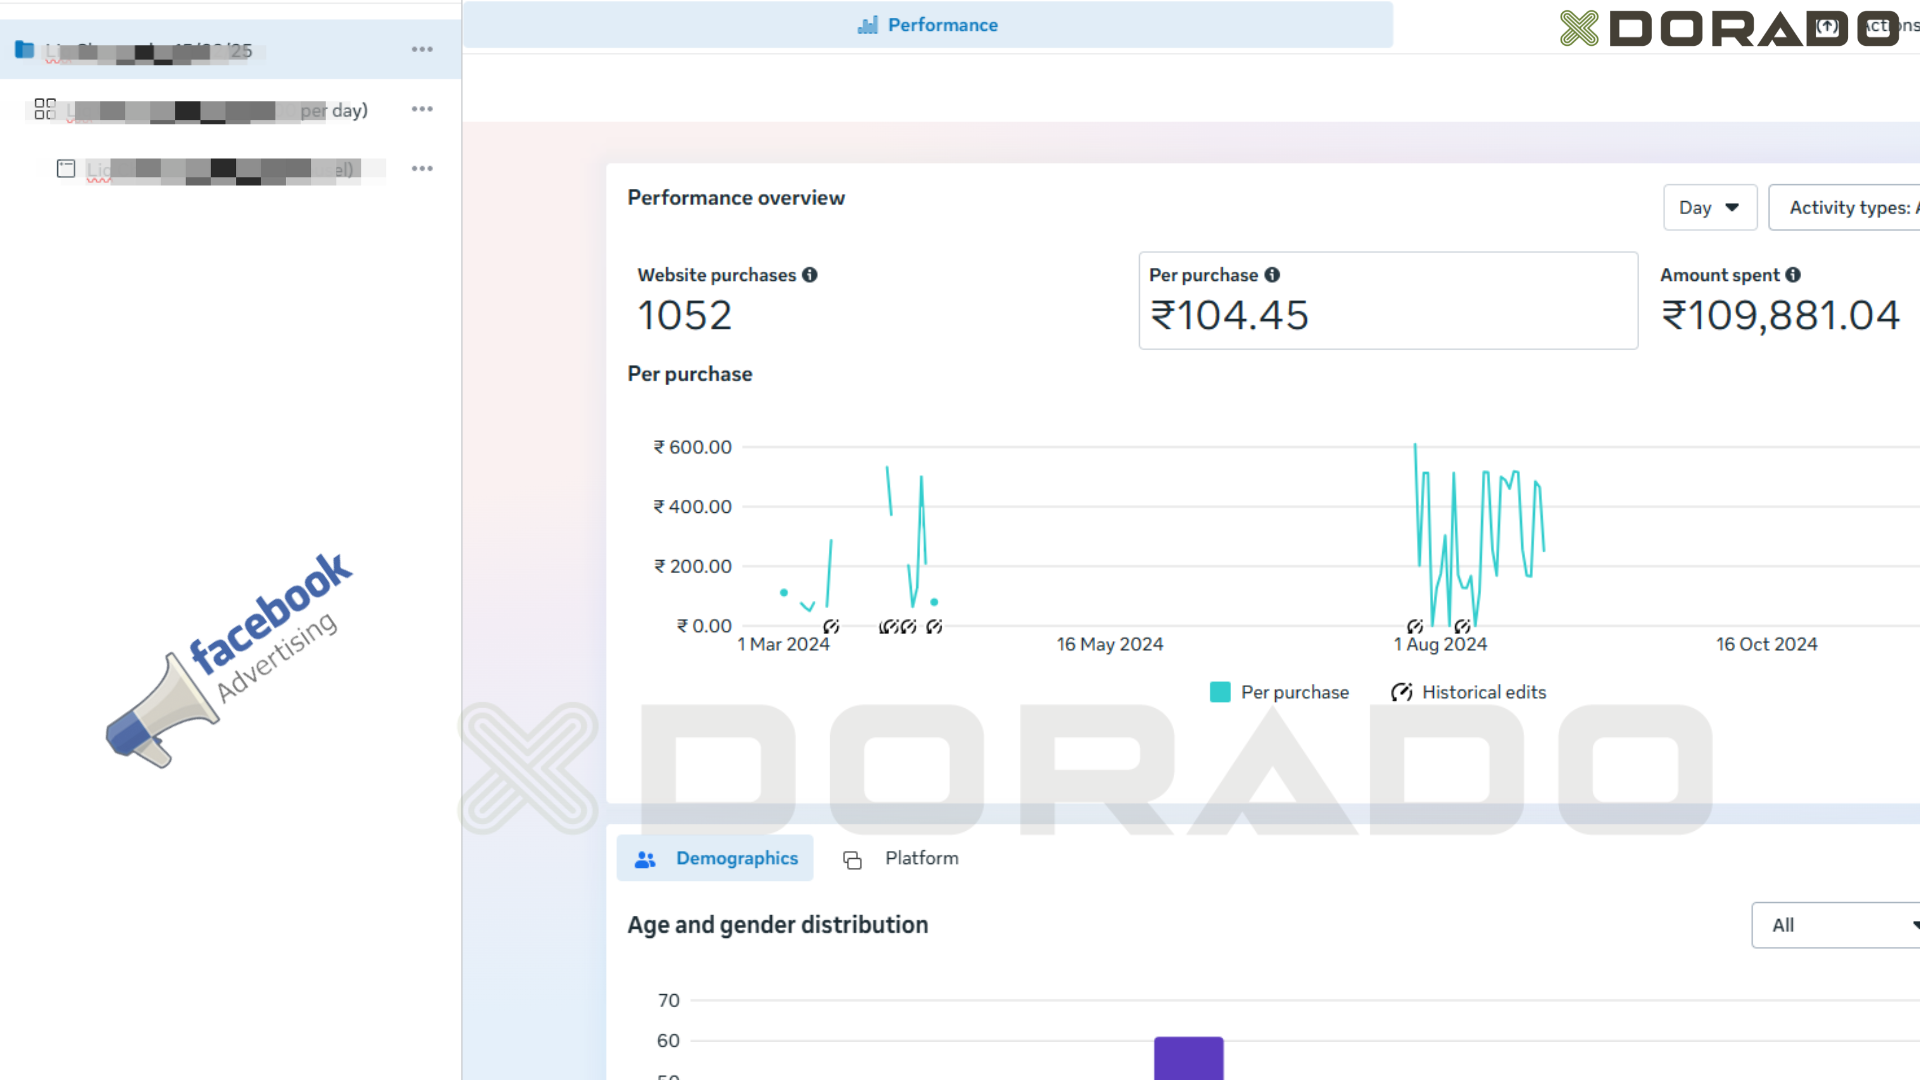The image size is (1920, 1080).
Task: Expand the All filter dropdown
Action: (x=1836, y=925)
